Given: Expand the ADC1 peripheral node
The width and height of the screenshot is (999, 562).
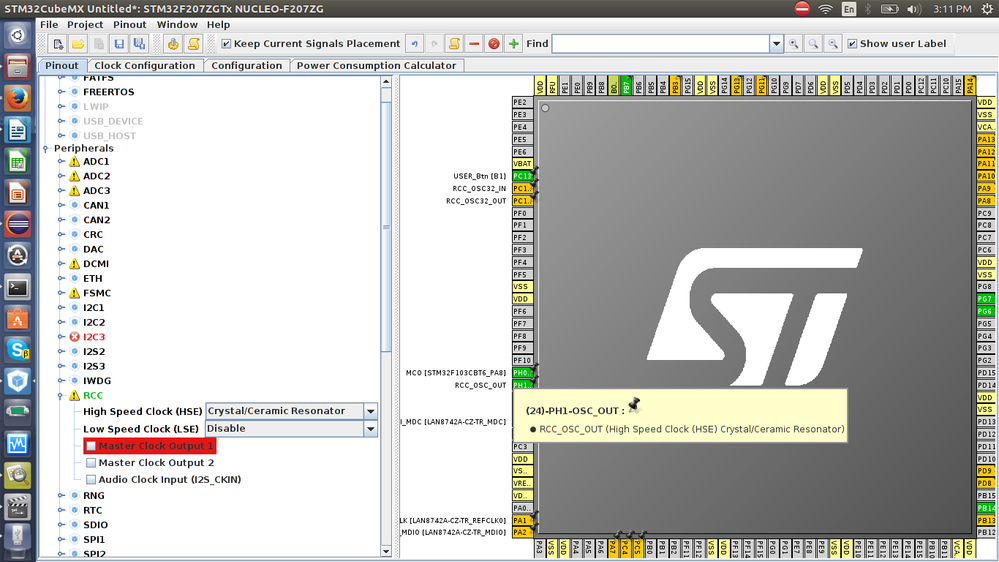Looking at the screenshot, I should (x=61, y=162).
